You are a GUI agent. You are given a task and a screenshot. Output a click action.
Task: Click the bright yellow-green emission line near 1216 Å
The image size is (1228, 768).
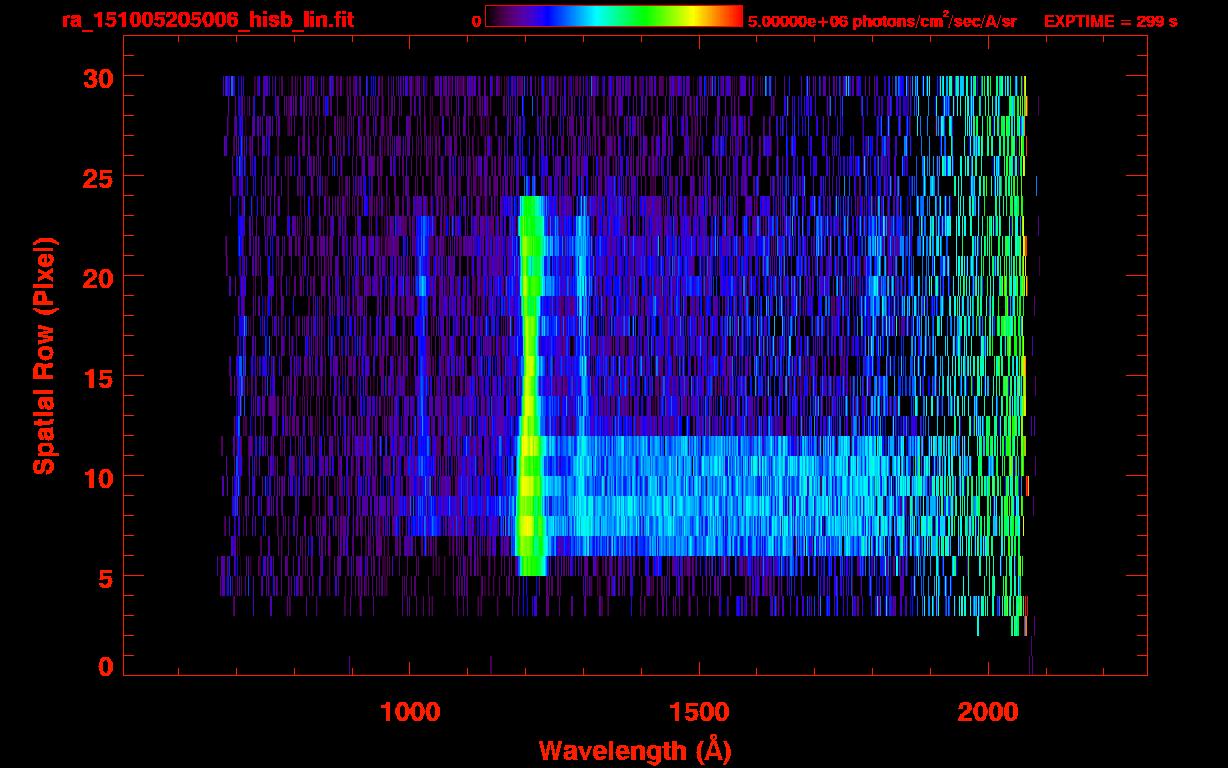pyautogui.click(x=531, y=385)
